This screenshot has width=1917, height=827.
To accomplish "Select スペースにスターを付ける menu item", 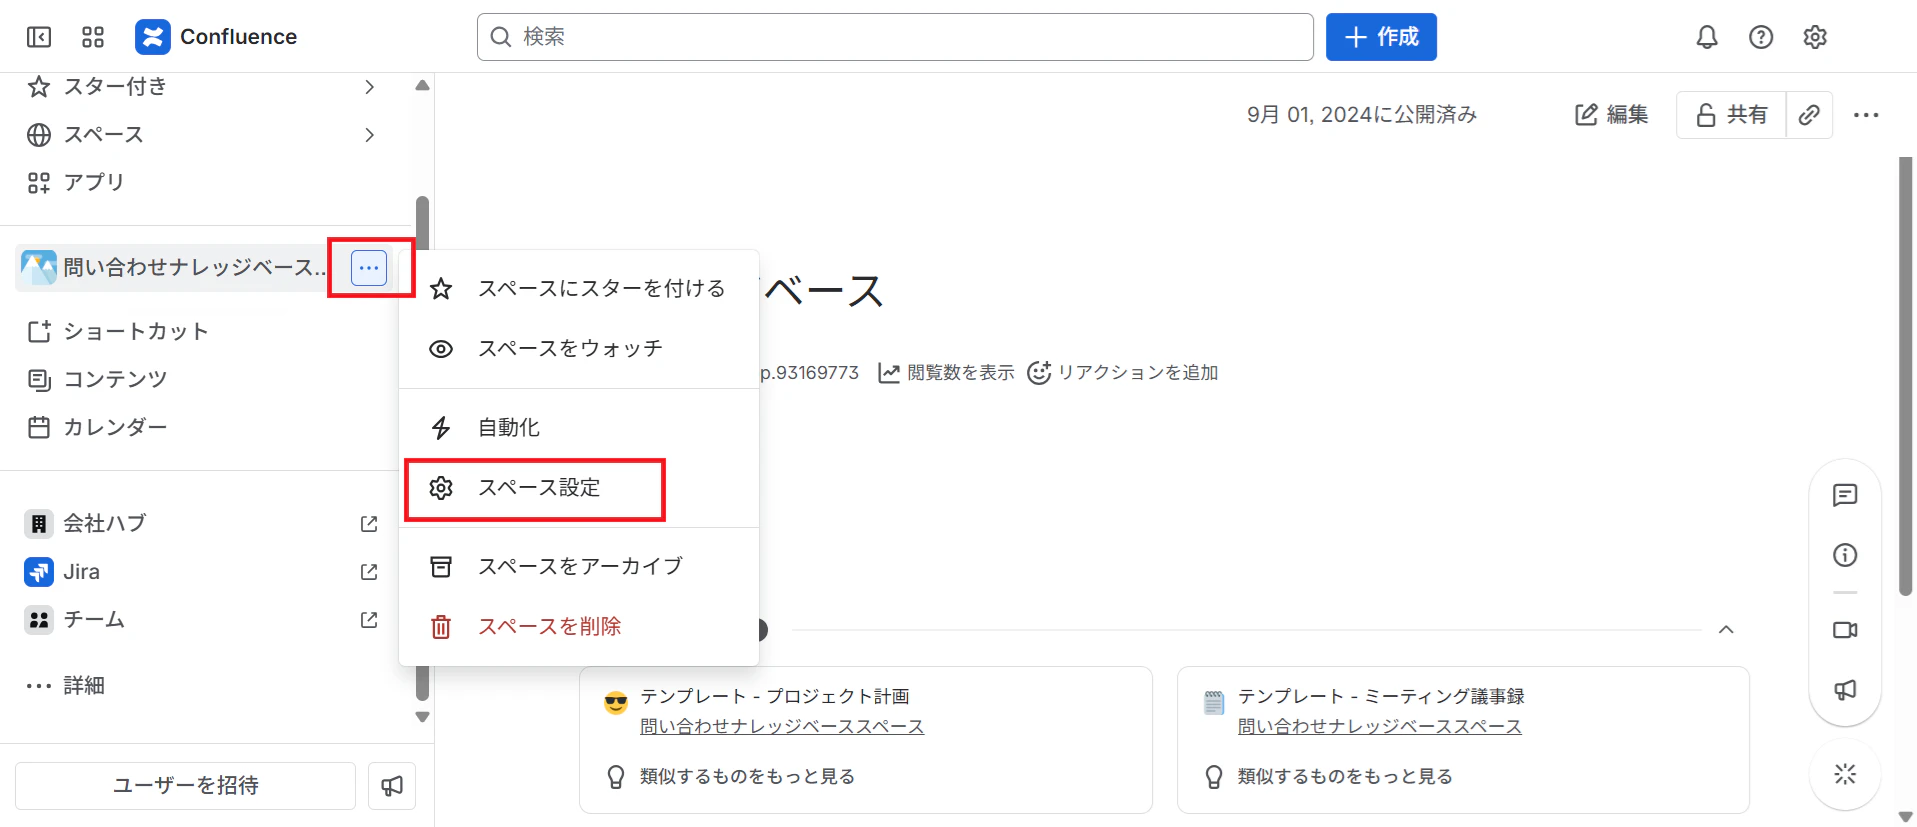I will pyautogui.click(x=579, y=289).
